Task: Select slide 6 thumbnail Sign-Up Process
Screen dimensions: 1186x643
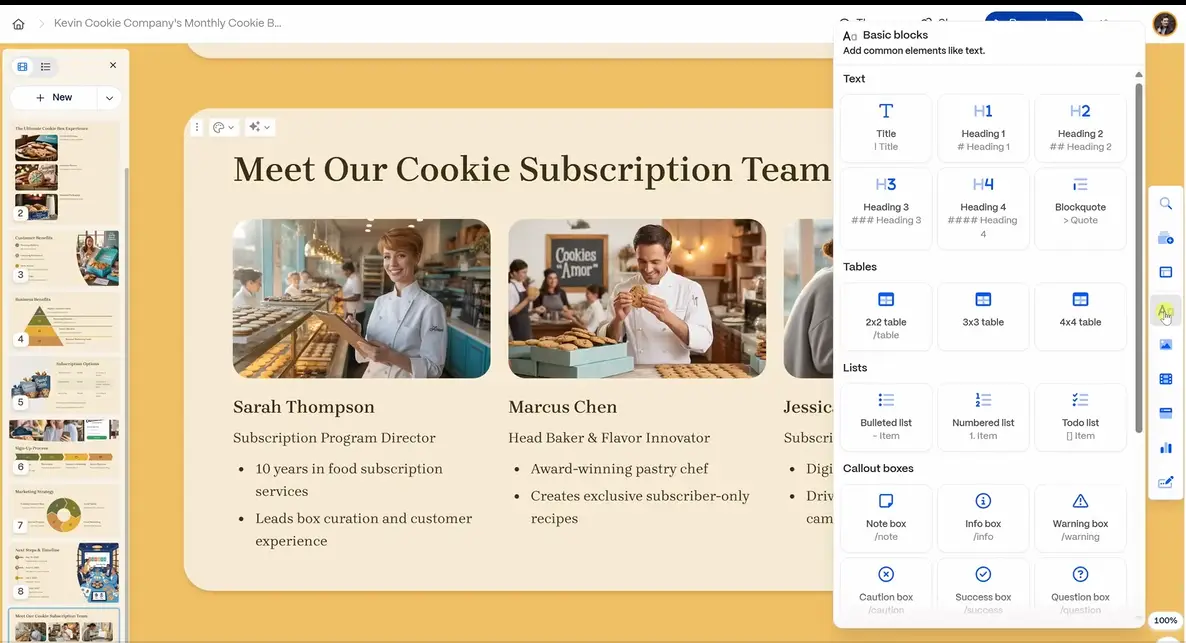Action: (x=64, y=447)
